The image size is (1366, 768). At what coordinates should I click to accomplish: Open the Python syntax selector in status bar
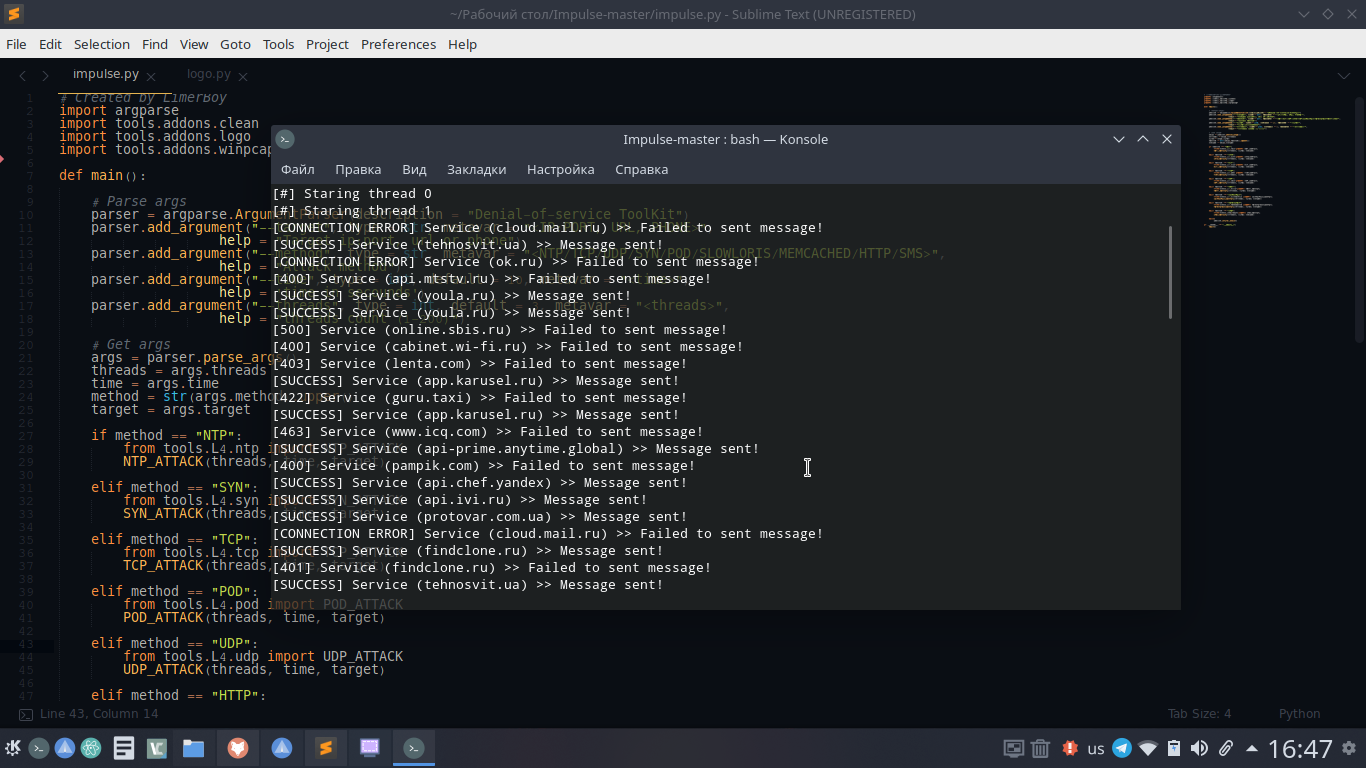[1299, 714]
